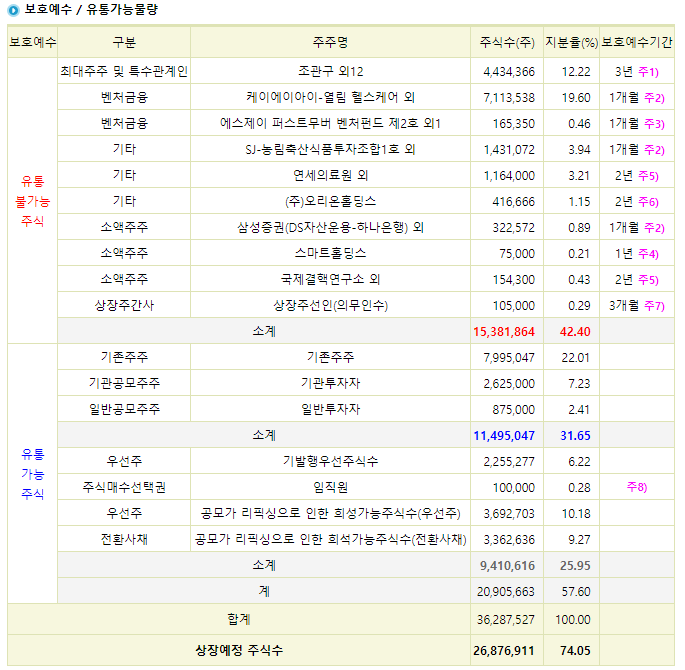This screenshot has width=685, height=670.
Task: Click the 상장예정 주식수 label
Action: [x=239, y=650]
